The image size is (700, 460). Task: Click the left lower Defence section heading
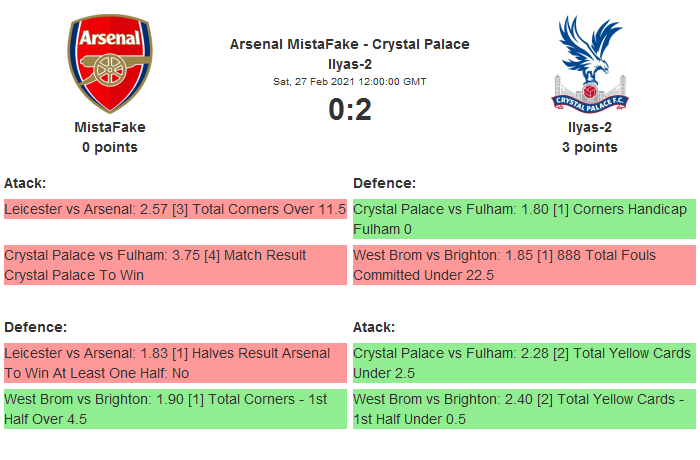[35, 327]
